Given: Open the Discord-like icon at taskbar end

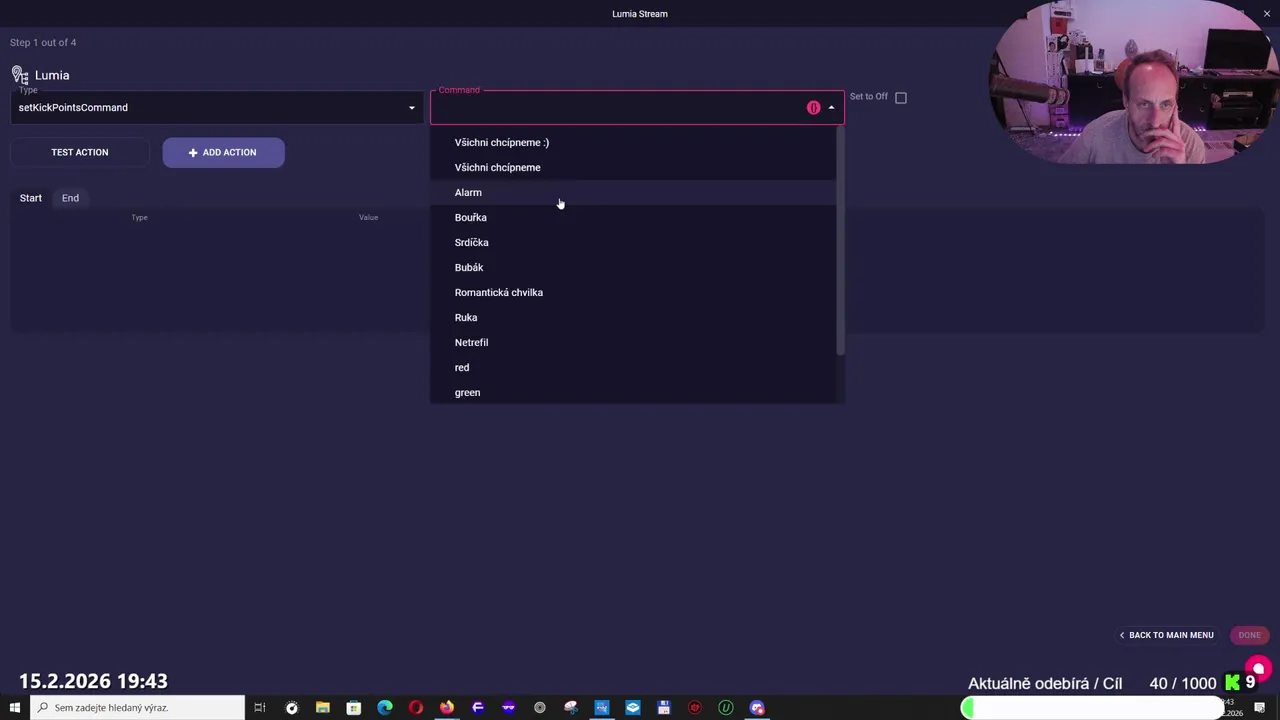Looking at the screenshot, I should (x=757, y=708).
